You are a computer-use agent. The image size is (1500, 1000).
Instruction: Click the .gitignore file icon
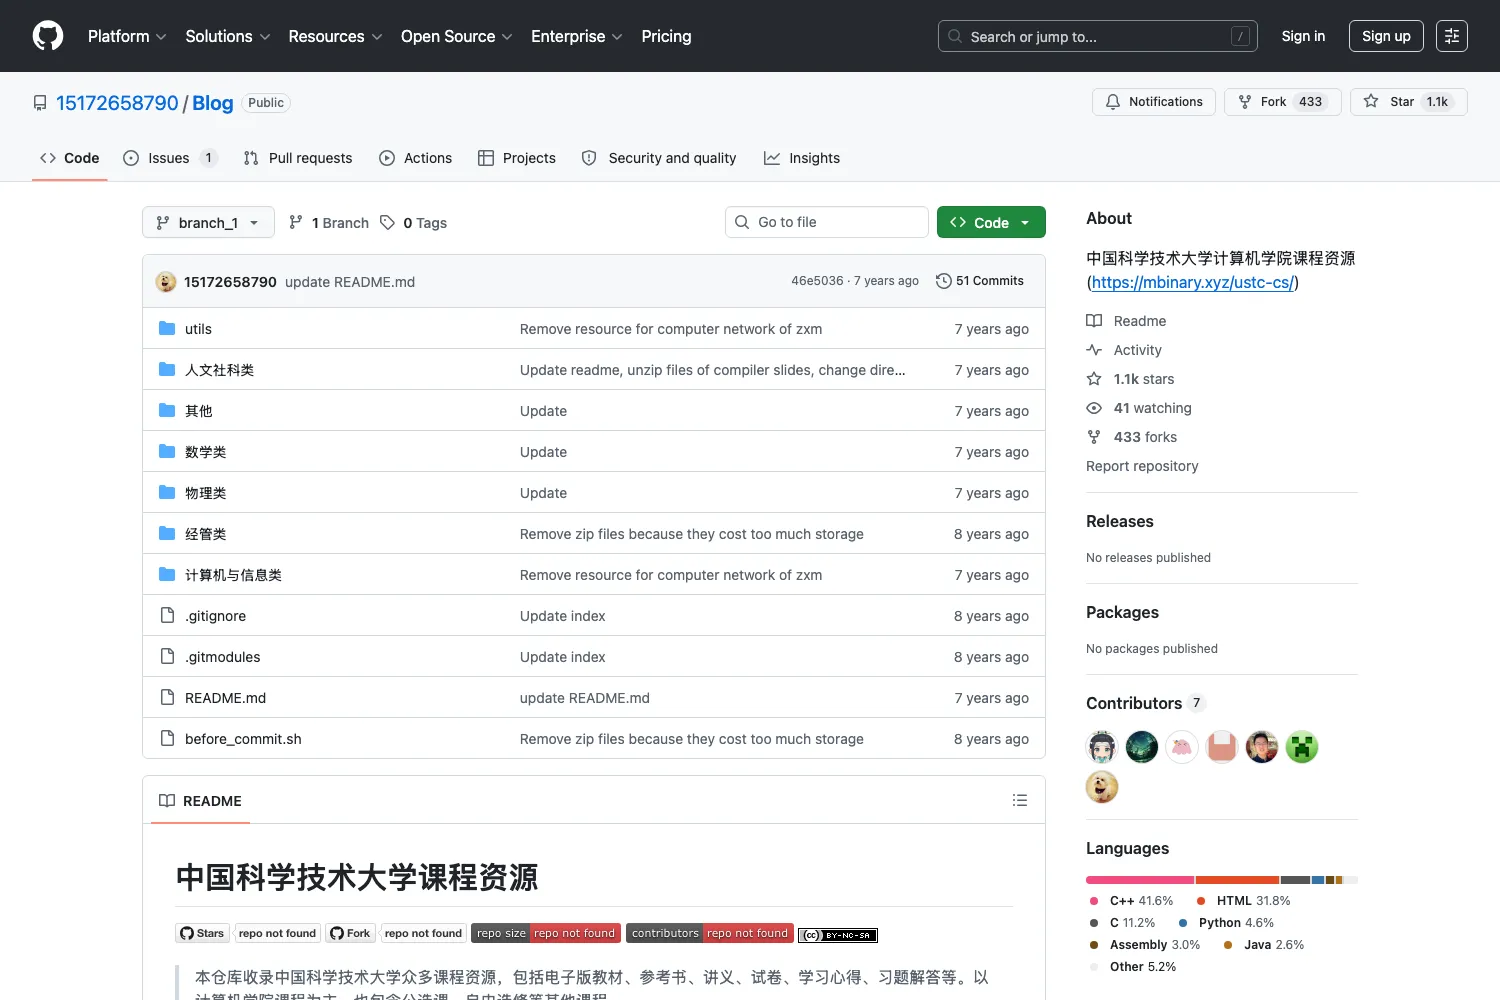[x=167, y=616]
